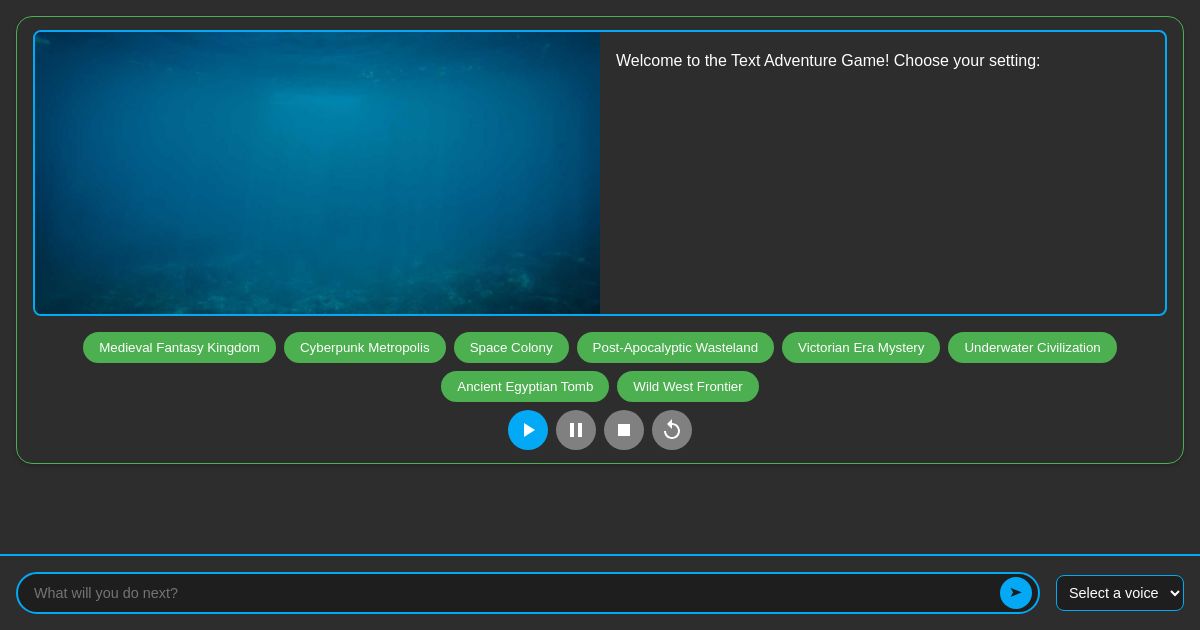Explore the Ancient Egyptian Tomb setting
1200x630 pixels.
click(x=525, y=386)
